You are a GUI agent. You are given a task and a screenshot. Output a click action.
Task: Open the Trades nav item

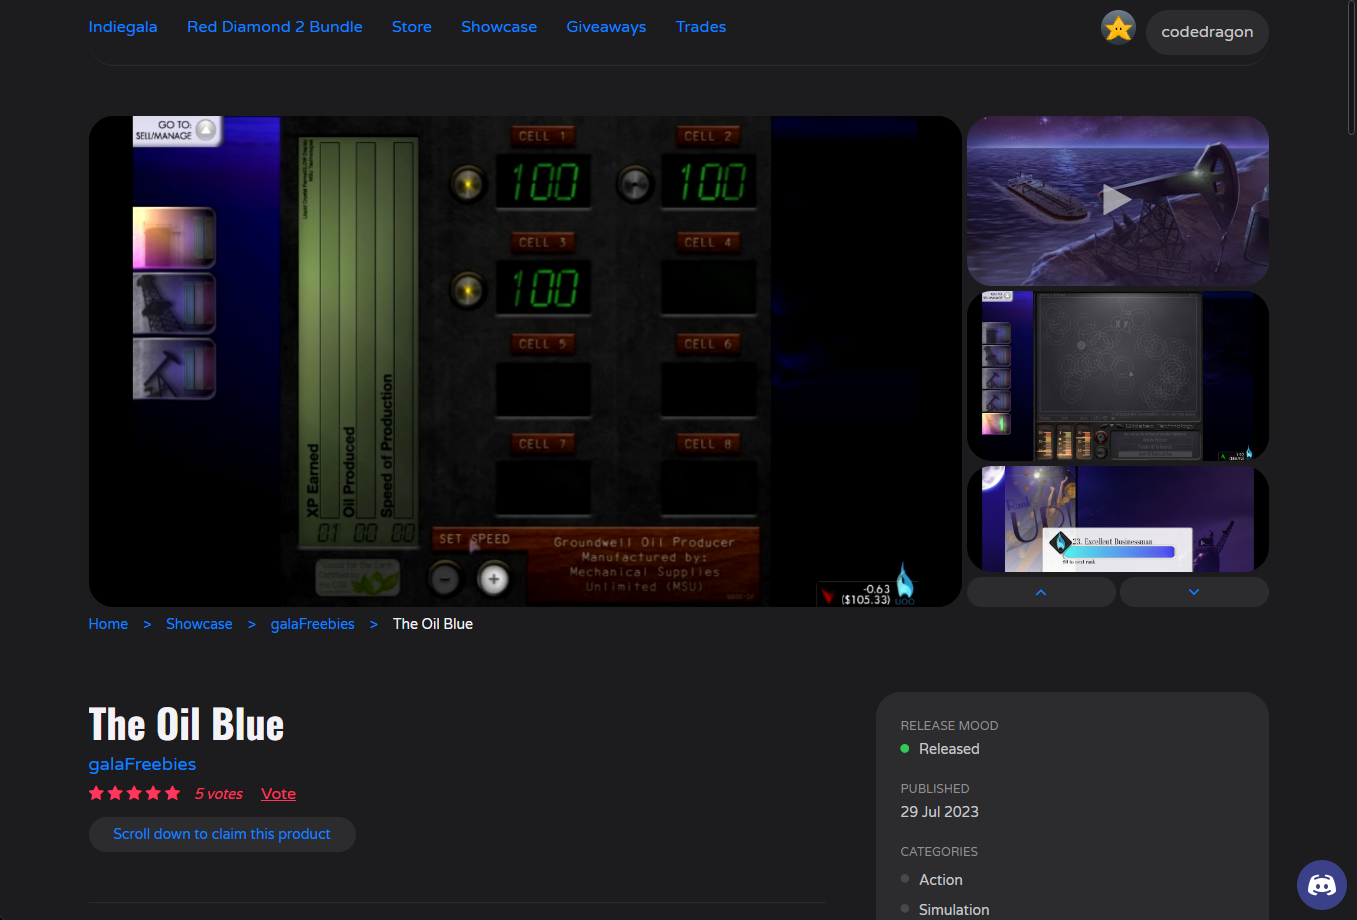tap(701, 27)
